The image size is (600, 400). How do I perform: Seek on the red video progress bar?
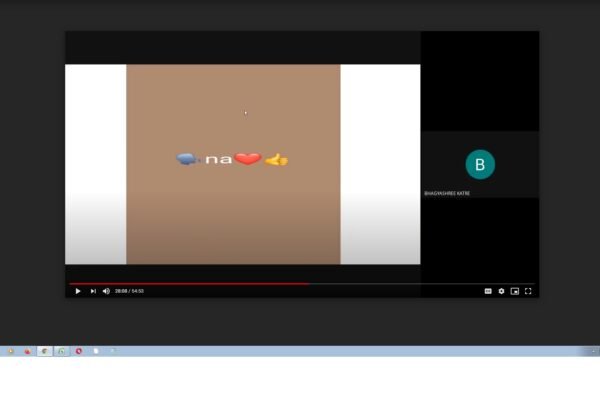pos(302,284)
